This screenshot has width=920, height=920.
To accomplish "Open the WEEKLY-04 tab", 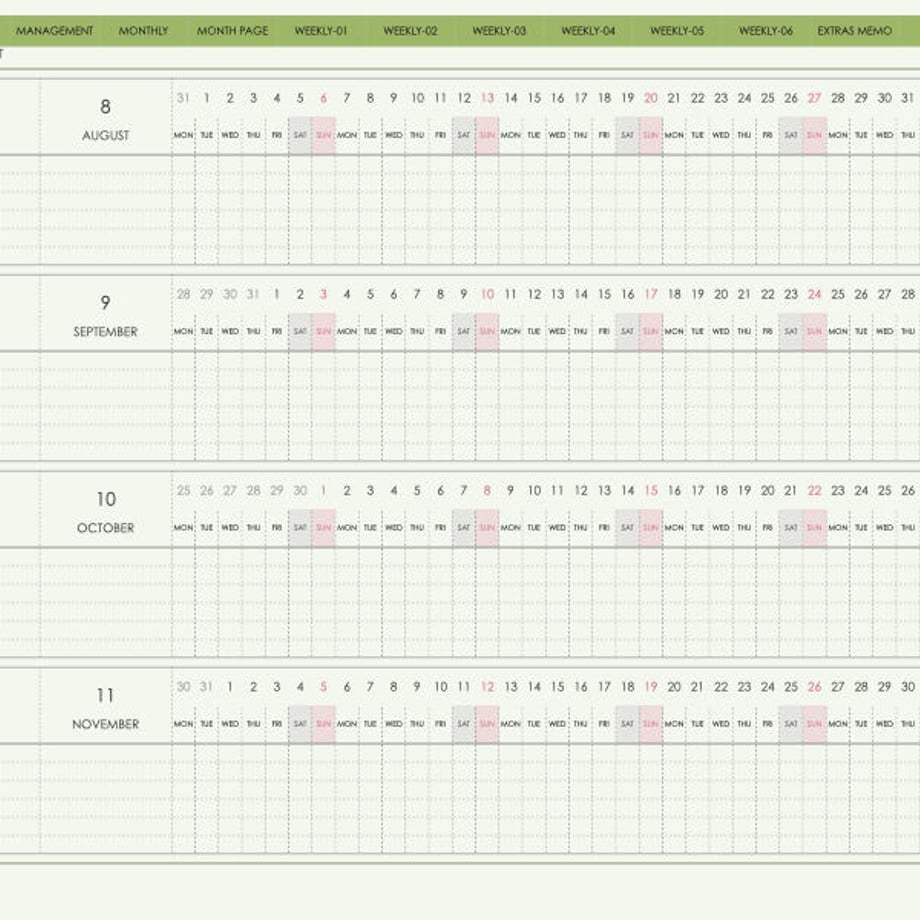I will 588,31.
